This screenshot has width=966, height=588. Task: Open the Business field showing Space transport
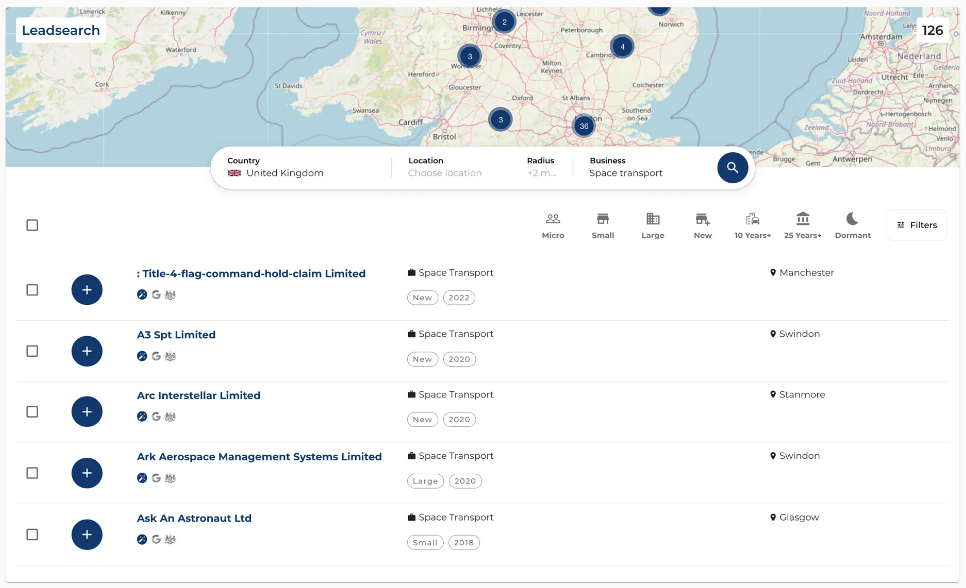point(647,167)
